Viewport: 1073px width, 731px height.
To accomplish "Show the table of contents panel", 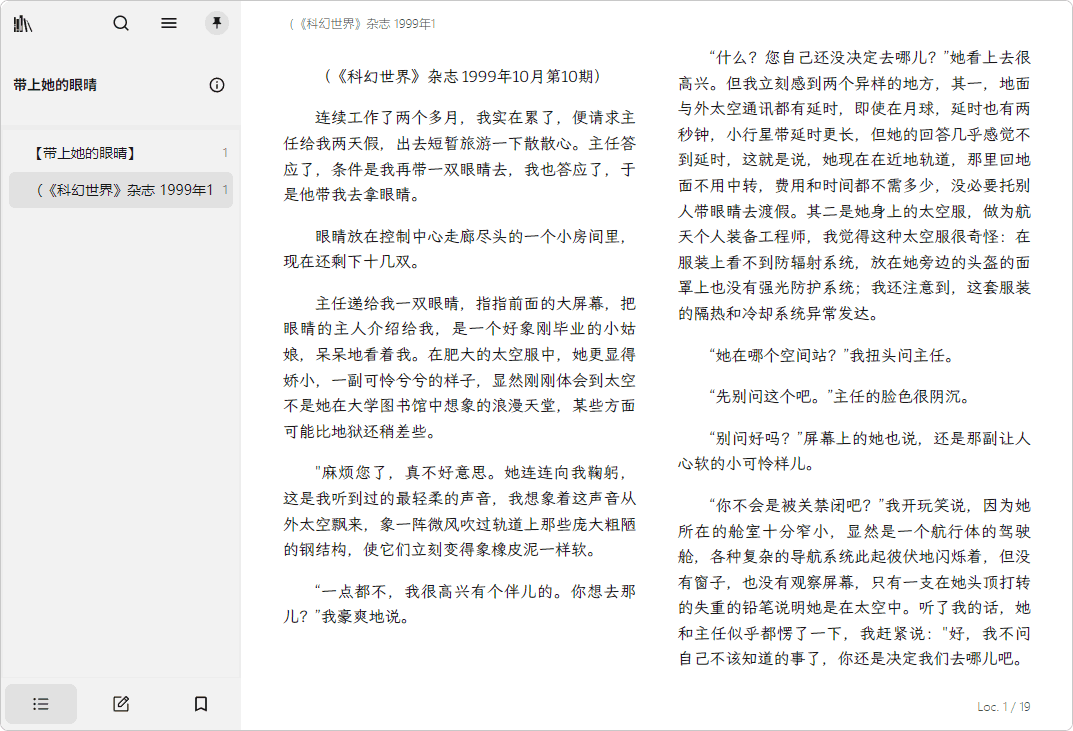I will [x=41, y=704].
